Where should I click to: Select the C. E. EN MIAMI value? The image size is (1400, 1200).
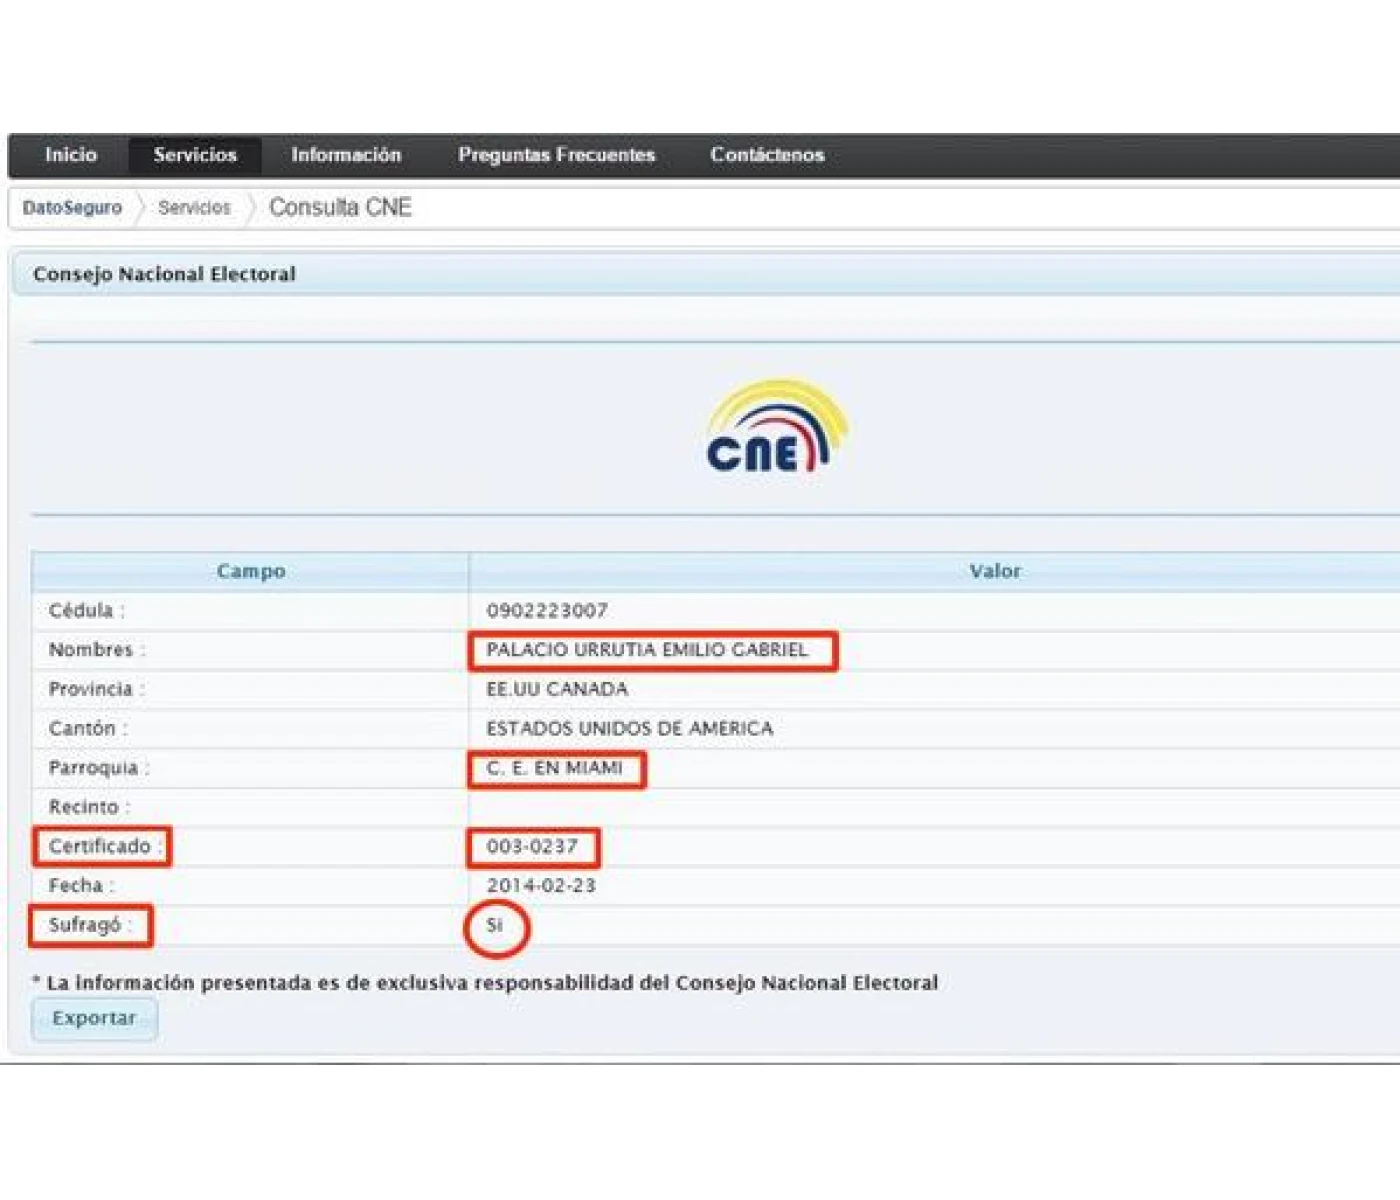pos(554,768)
